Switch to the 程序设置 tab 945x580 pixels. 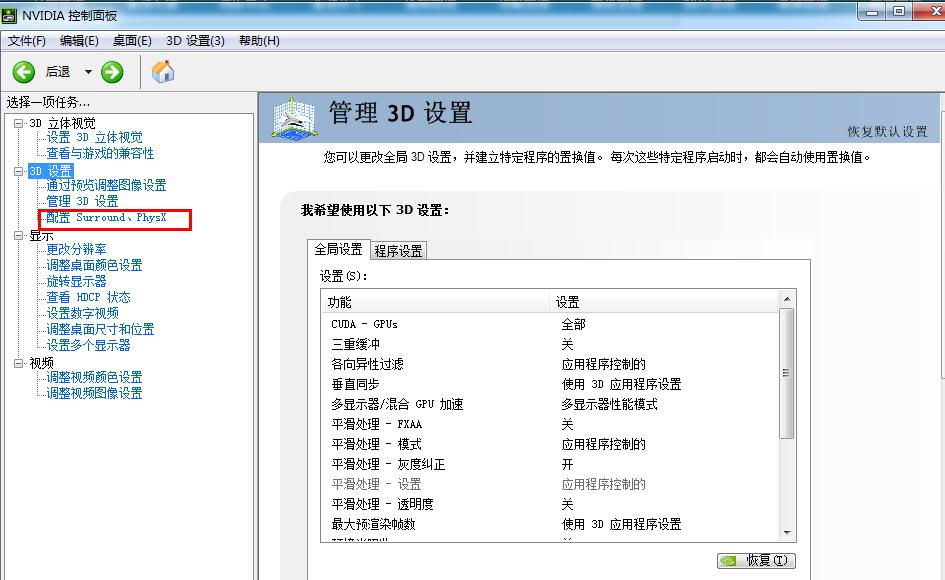click(395, 248)
